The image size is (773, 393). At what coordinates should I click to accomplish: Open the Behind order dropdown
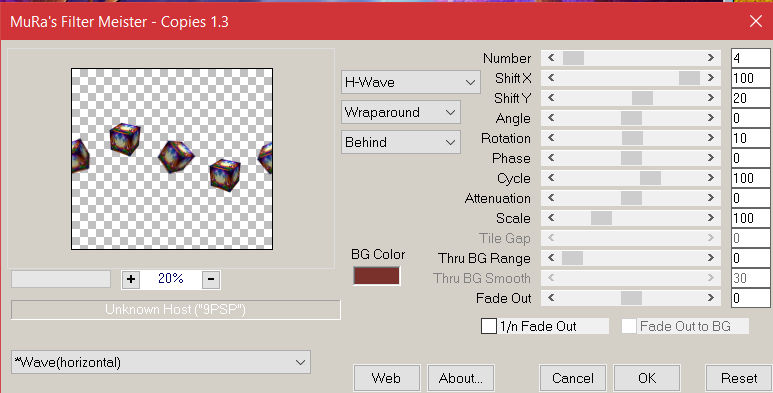401,142
